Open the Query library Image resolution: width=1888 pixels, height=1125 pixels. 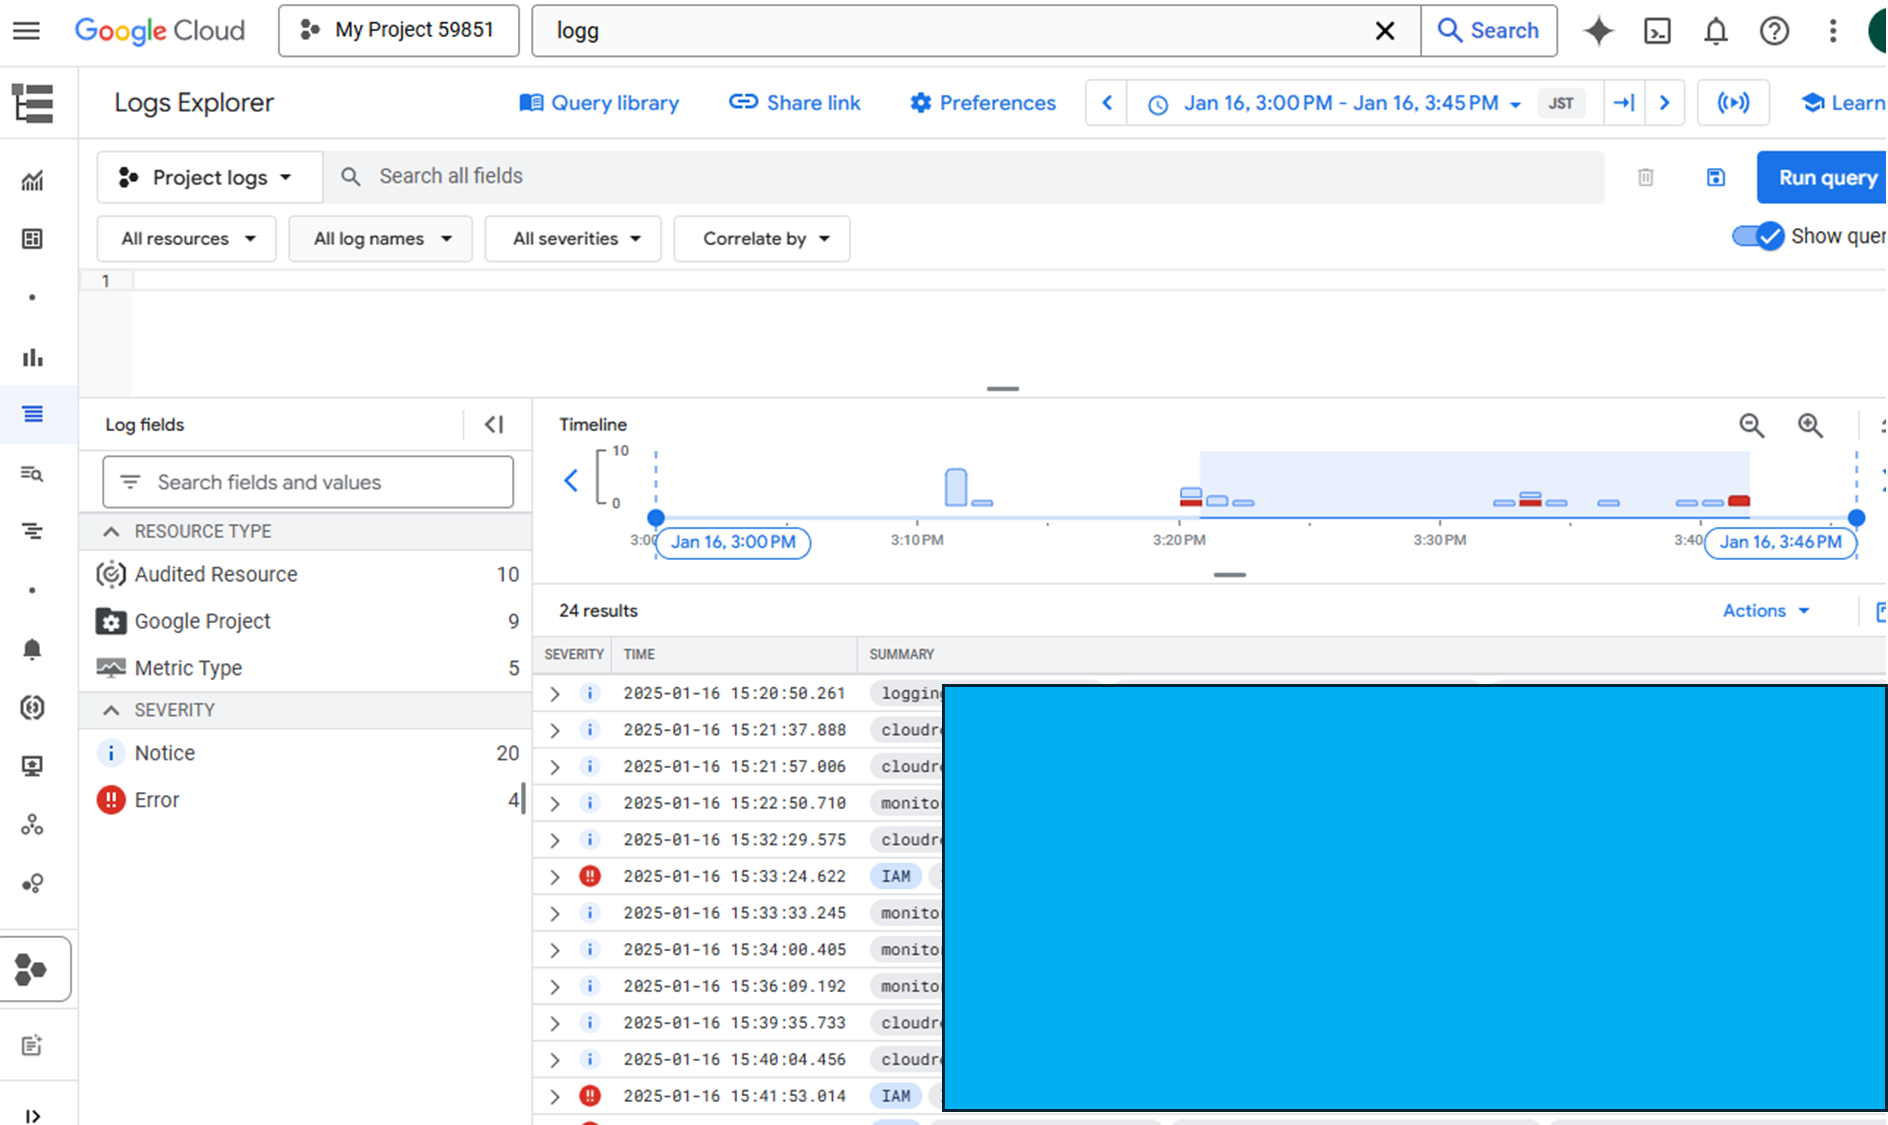(x=599, y=103)
